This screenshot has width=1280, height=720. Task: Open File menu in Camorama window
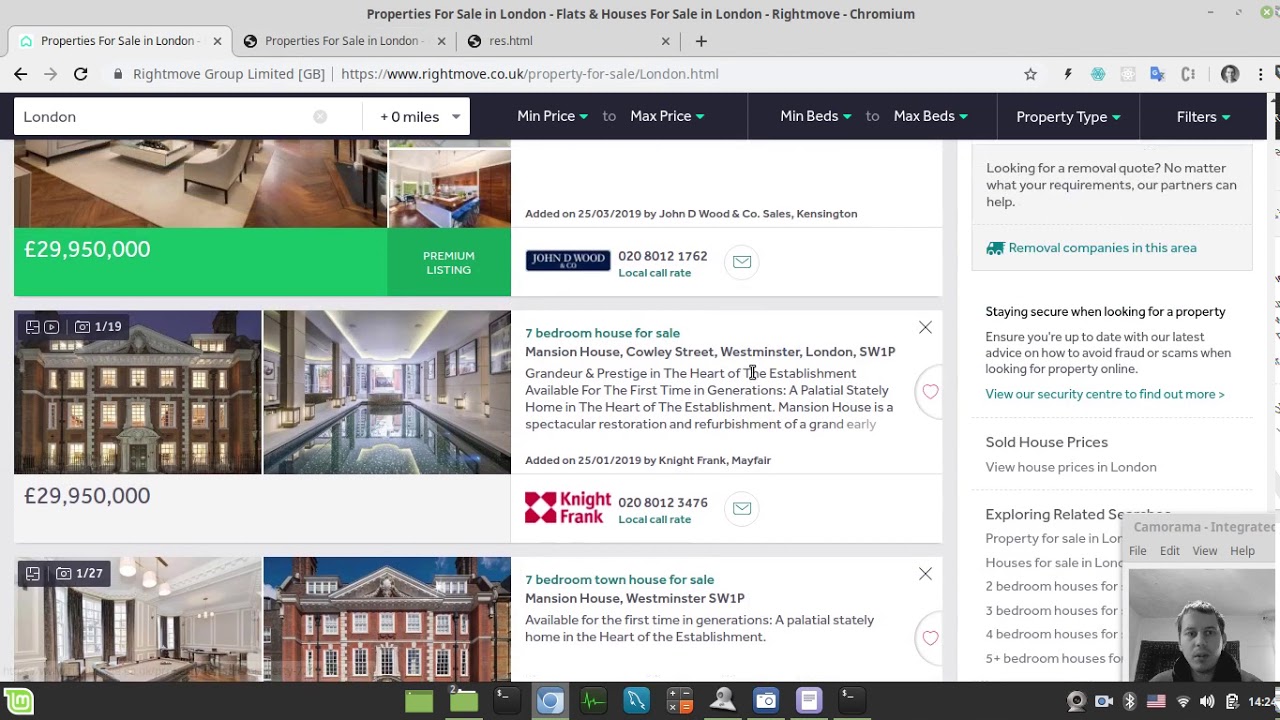[1138, 551]
